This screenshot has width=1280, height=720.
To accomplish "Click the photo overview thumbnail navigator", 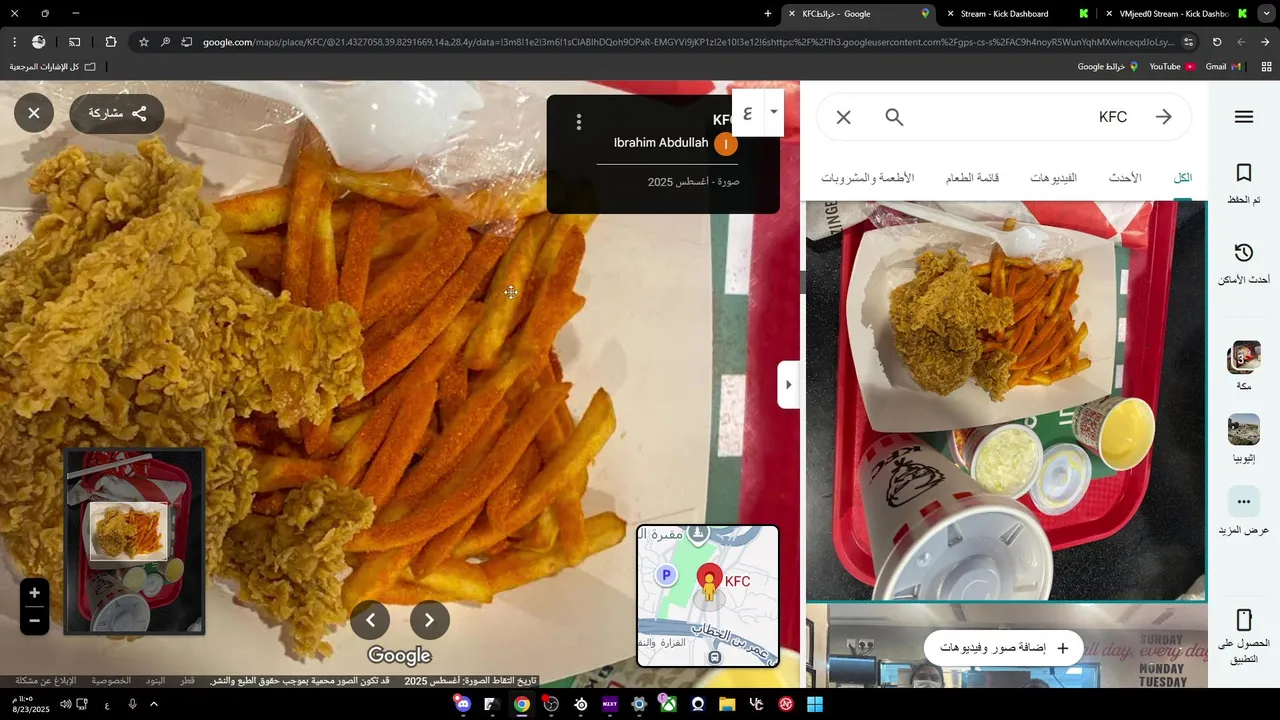I will (x=134, y=541).
